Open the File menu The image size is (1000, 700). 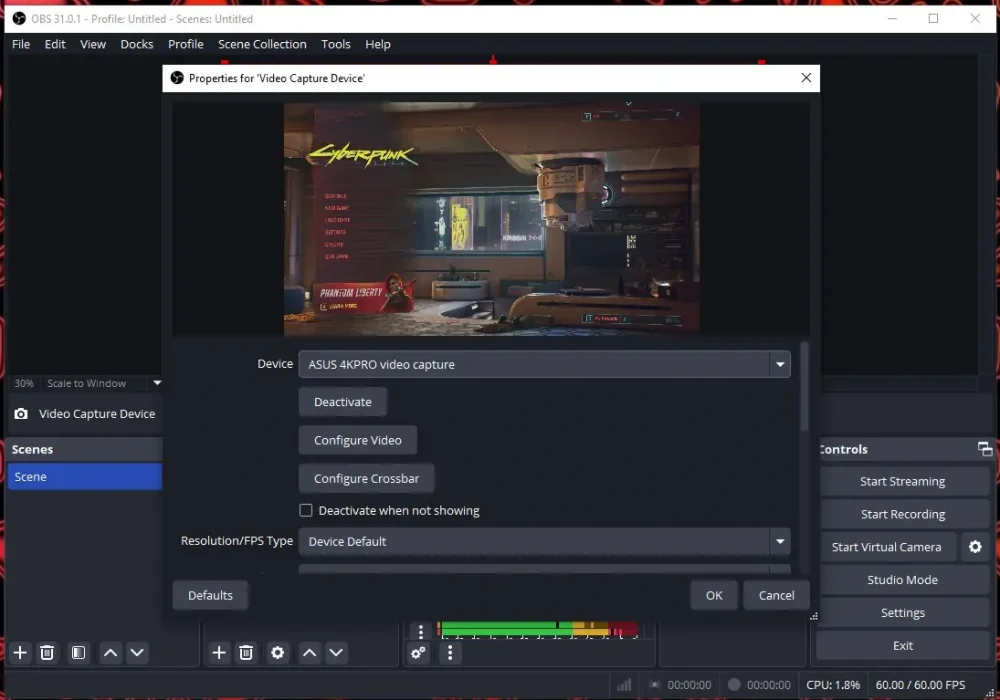click(21, 44)
